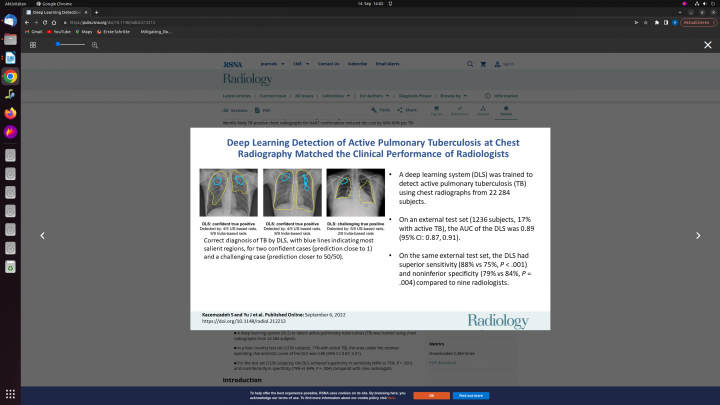Launch LibreOffice Writer from the dock
Viewport: 720px width, 405px height.
[10, 58]
